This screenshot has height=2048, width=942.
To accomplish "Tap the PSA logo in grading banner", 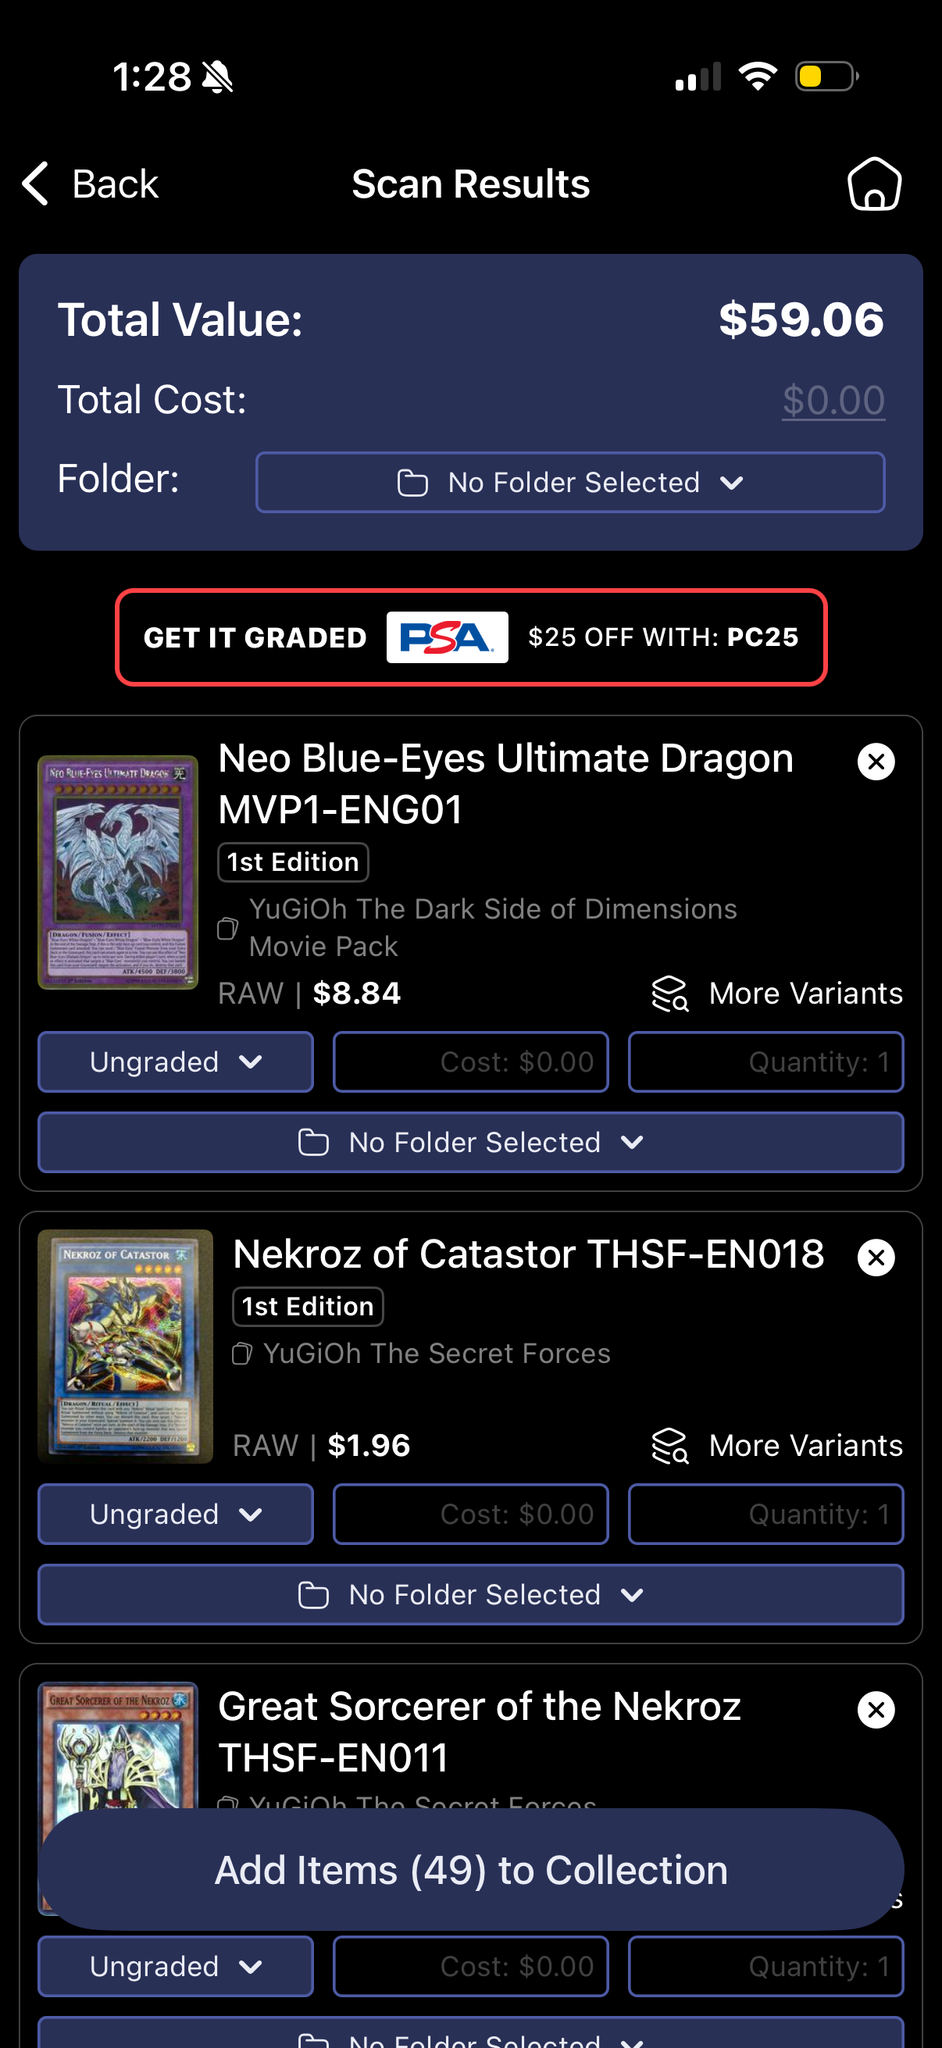I will tap(447, 638).
